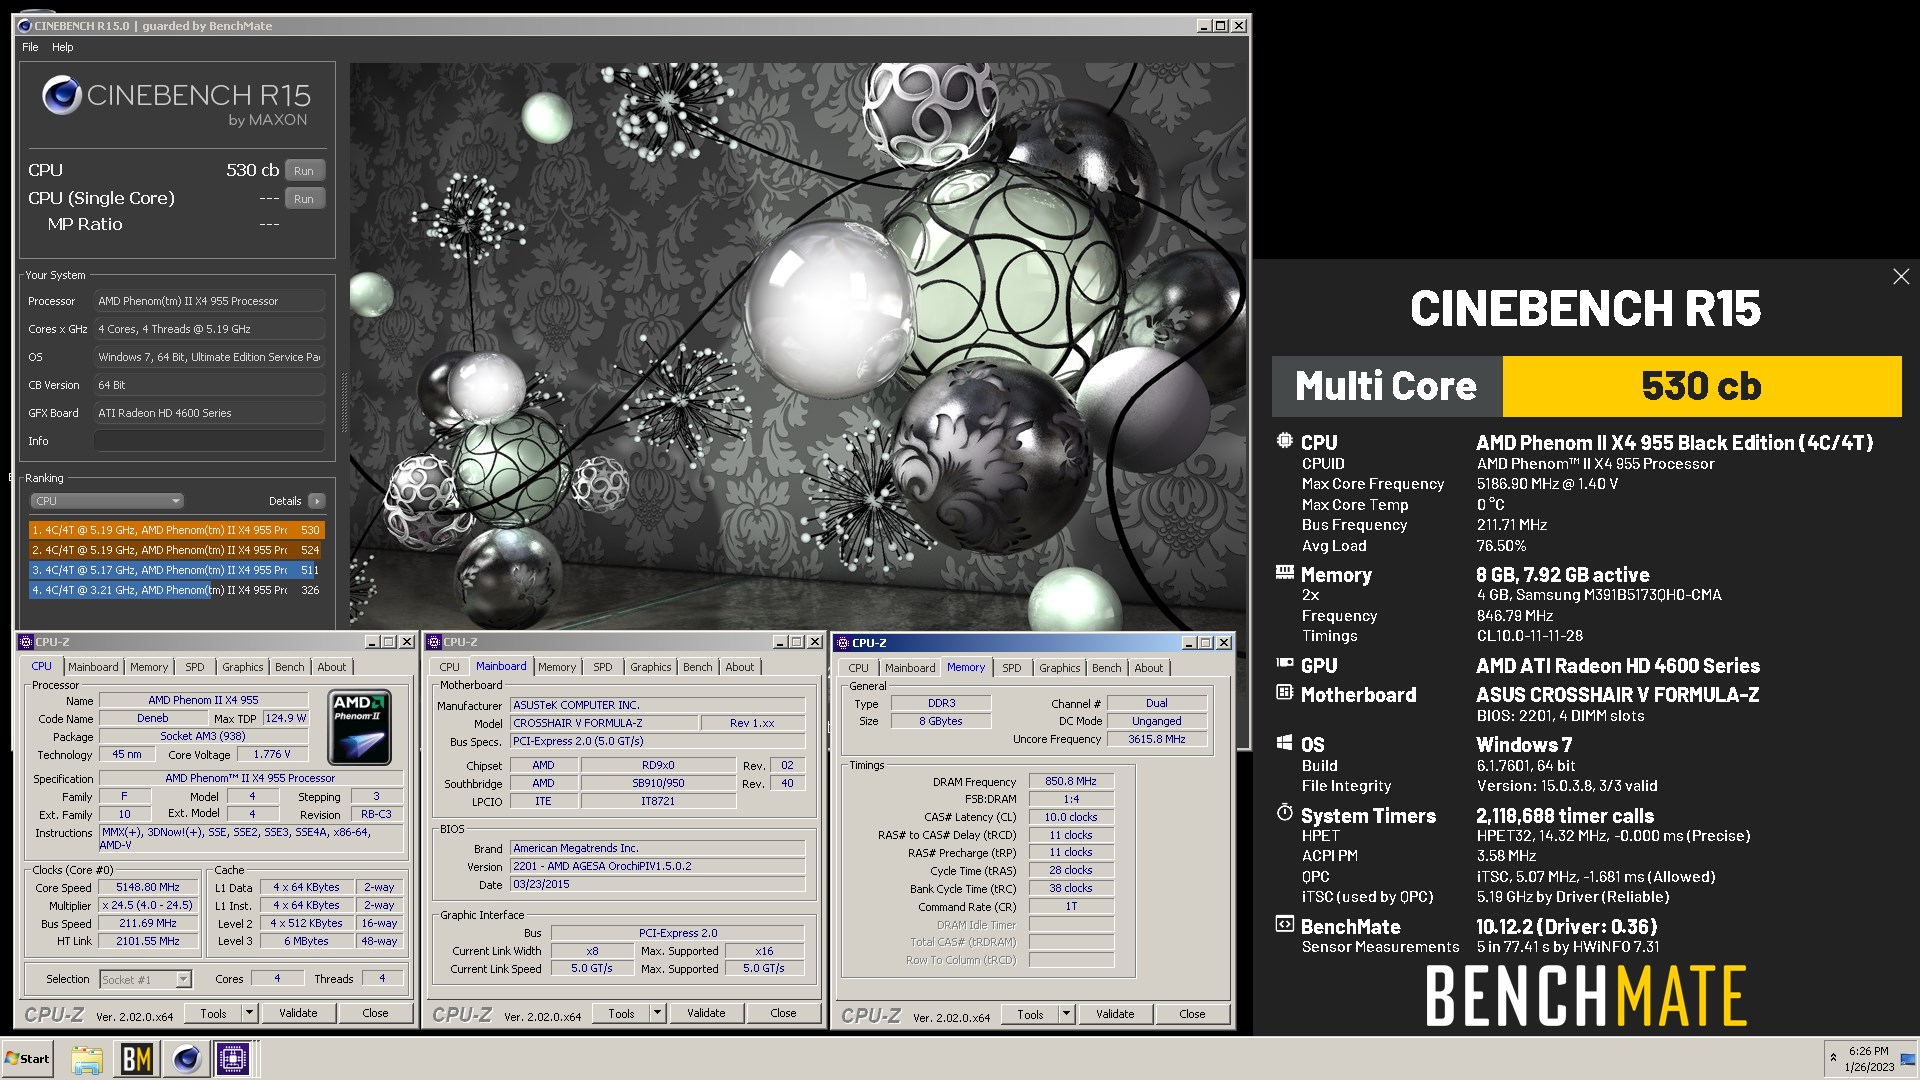Click the BenchMate CPU chip icon

tap(1285, 441)
